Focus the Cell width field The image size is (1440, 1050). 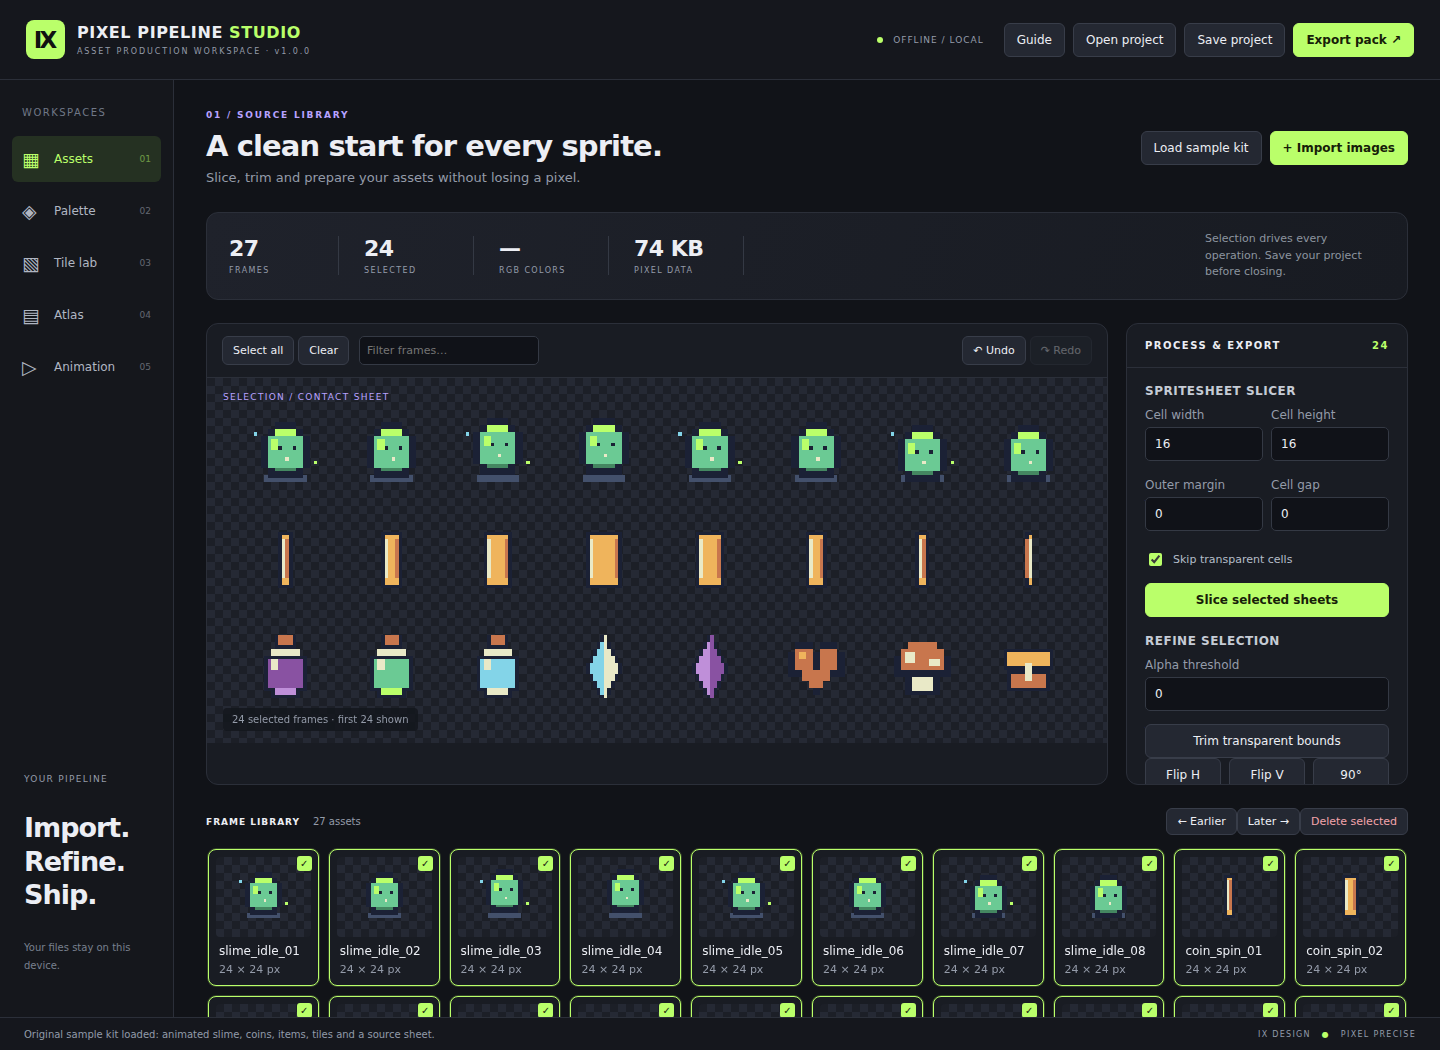pos(1203,444)
